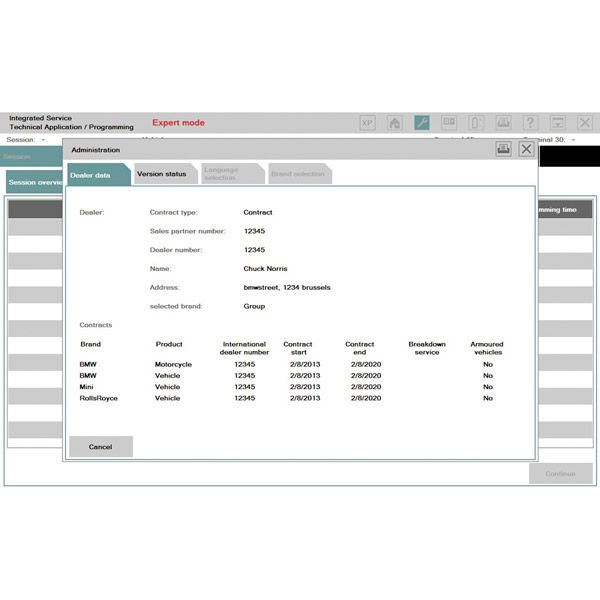The image size is (600, 600).
Task: Click the XP icon in top toolbar
Action: click(368, 123)
